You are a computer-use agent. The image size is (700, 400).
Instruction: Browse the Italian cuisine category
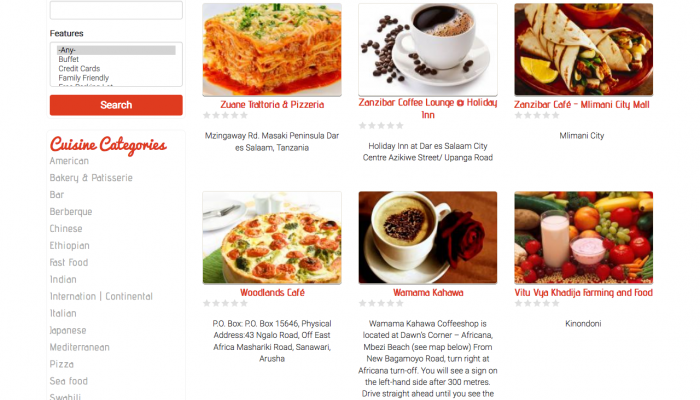(x=63, y=313)
